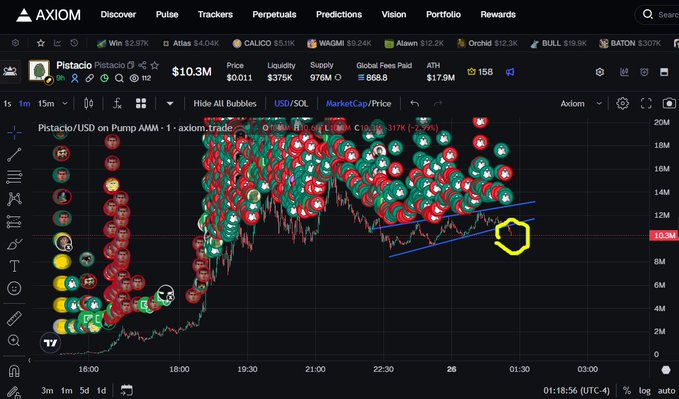
Task: Select the ruler measure tool
Action: (x=14, y=318)
